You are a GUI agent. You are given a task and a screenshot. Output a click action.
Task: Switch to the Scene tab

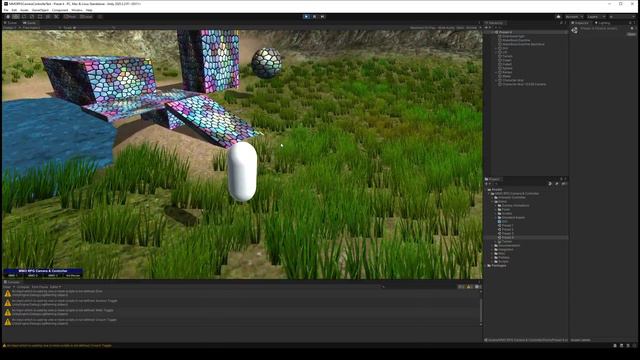[11, 23]
